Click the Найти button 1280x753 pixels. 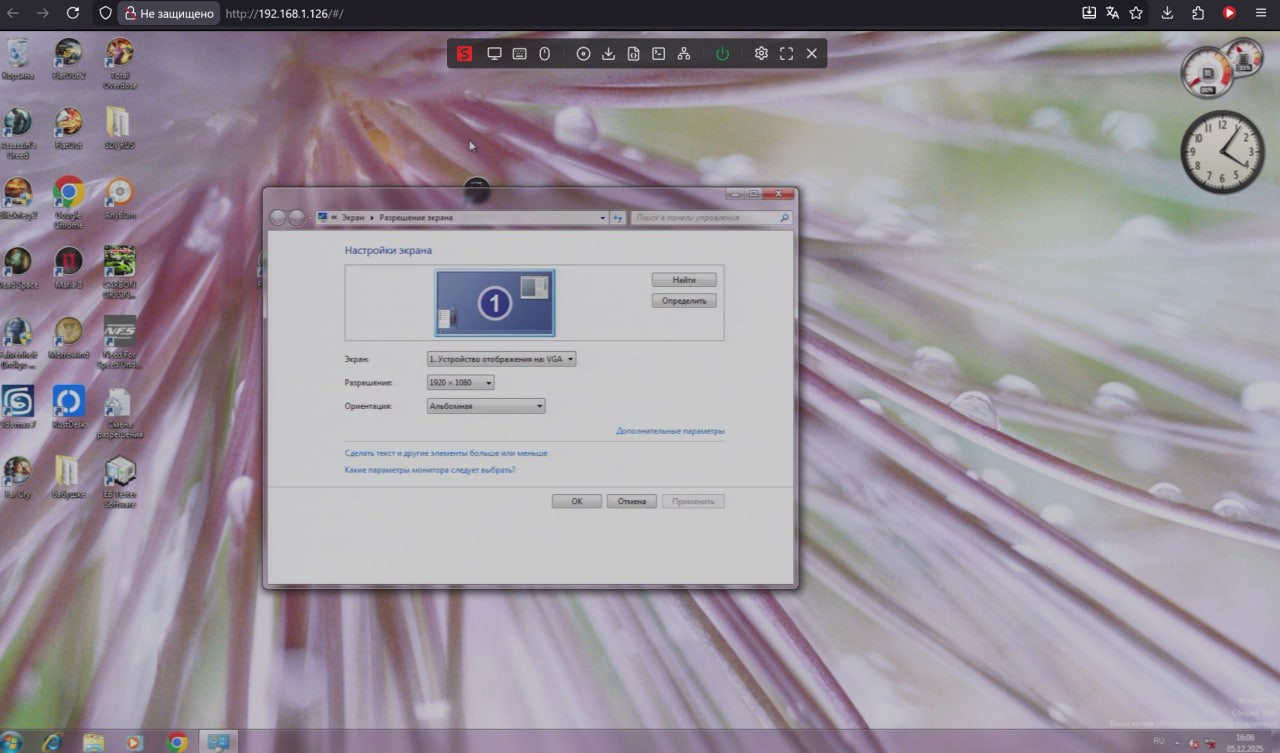[x=684, y=280]
